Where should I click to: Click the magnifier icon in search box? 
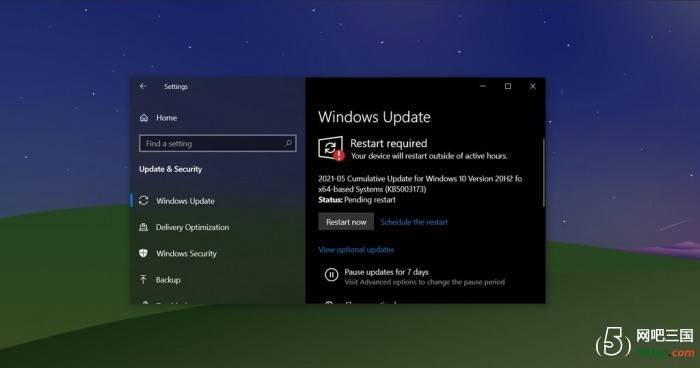pos(288,143)
